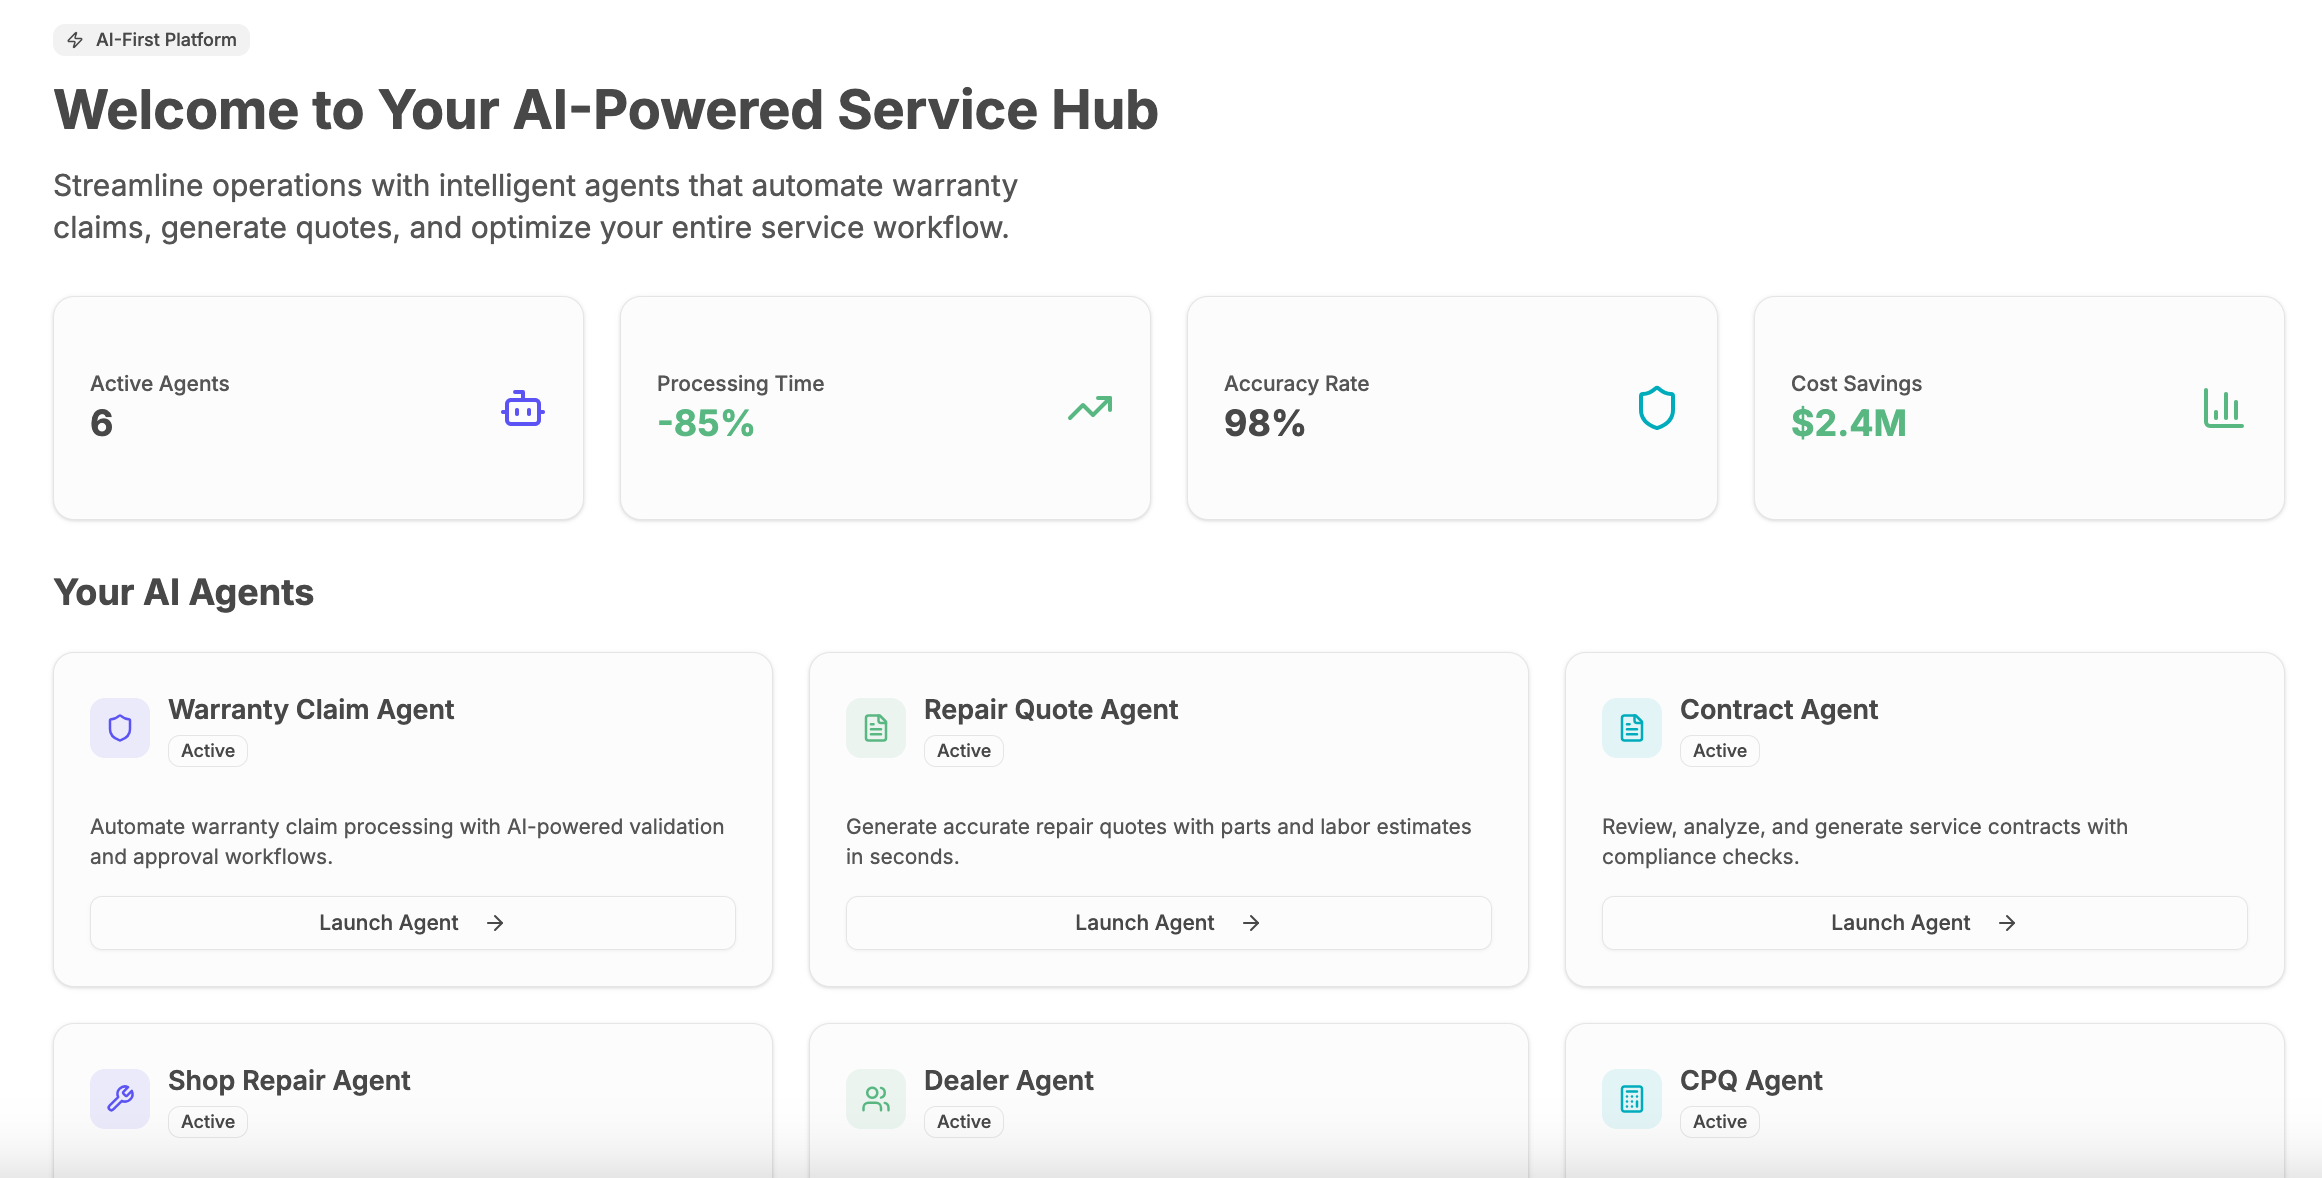Open the Shop Repair Agent title

point(289,1080)
